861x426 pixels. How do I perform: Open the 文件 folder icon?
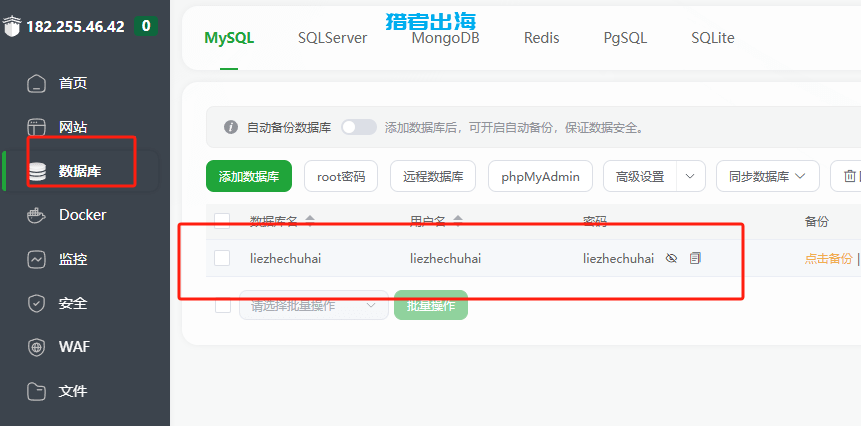37,391
